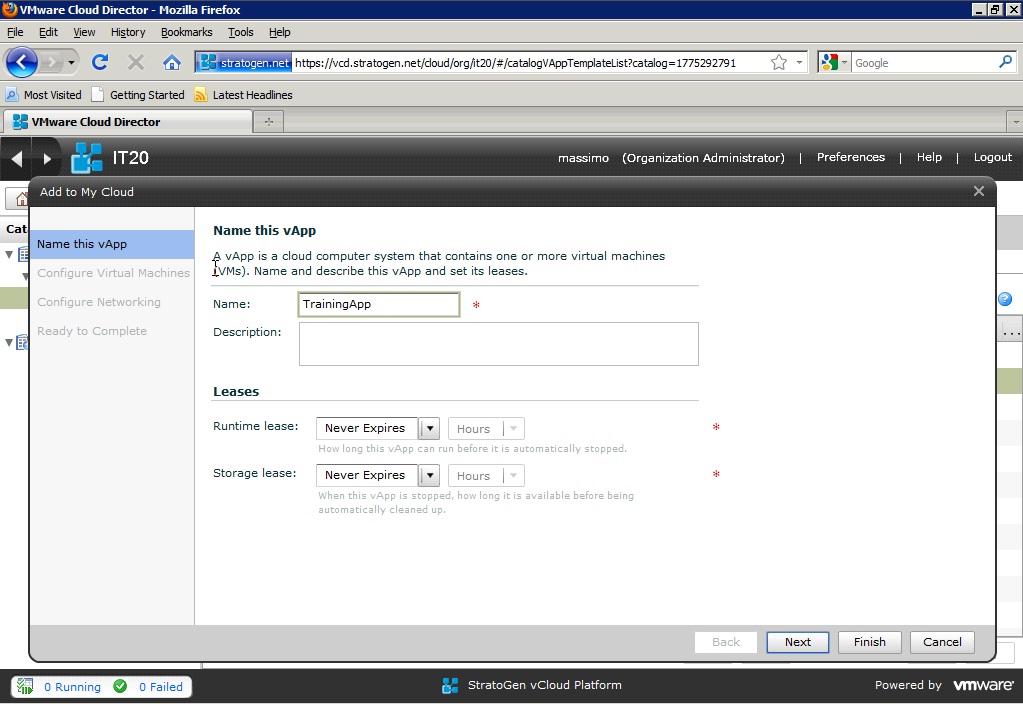The image size is (1023, 704).
Task: Bookmark this page with the star
Action: [778, 63]
